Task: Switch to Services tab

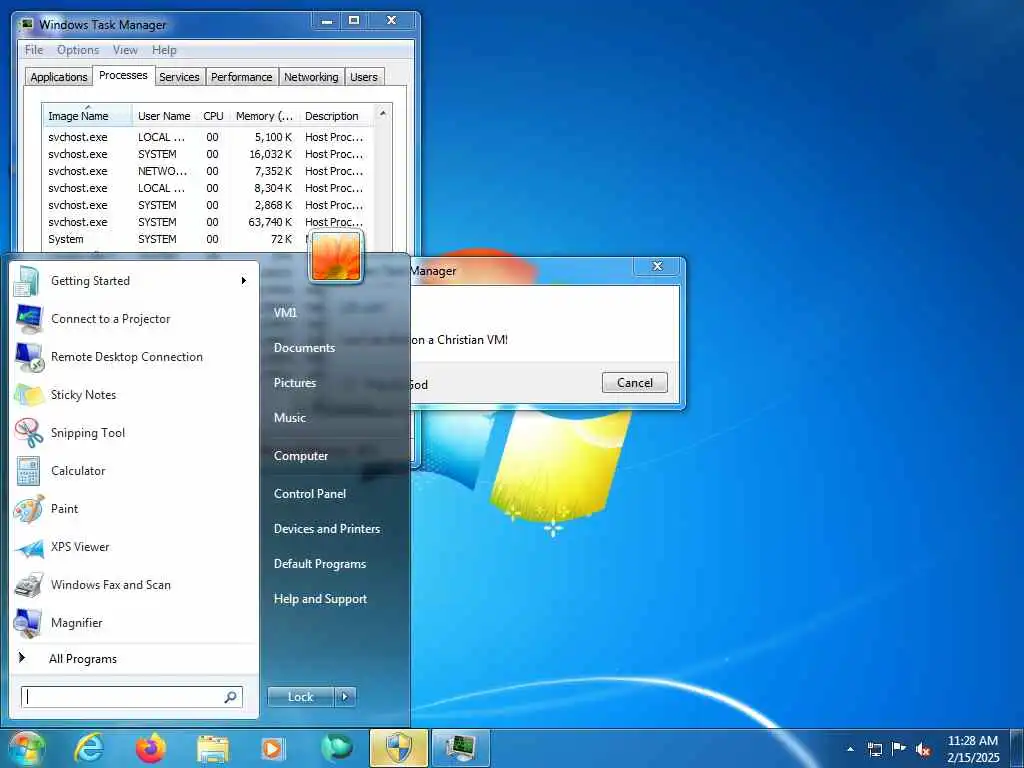Action: [x=179, y=77]
